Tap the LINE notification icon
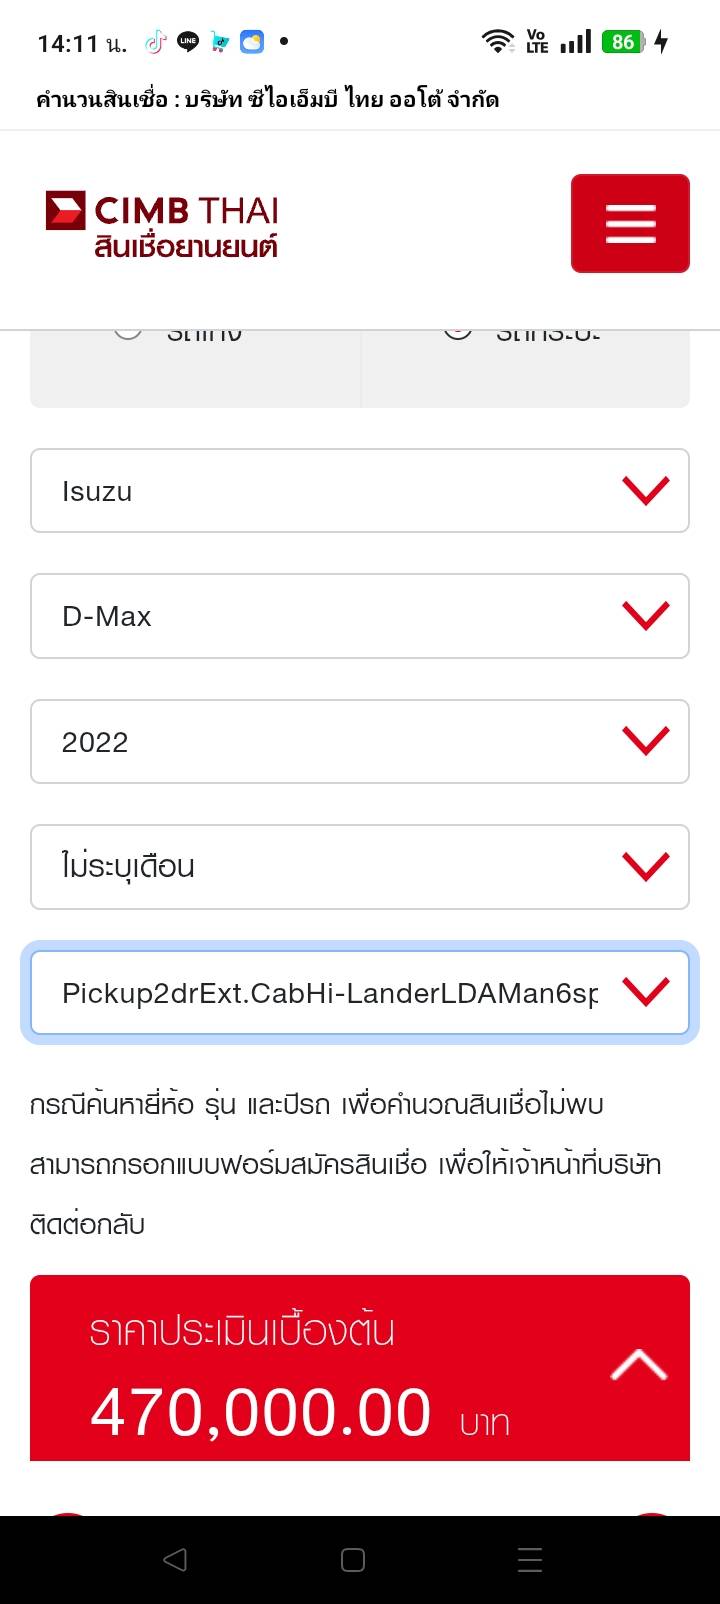Image resolution: width=720 pixels, height=1604 pixels. pyautogui.click(x=187, y=42)
